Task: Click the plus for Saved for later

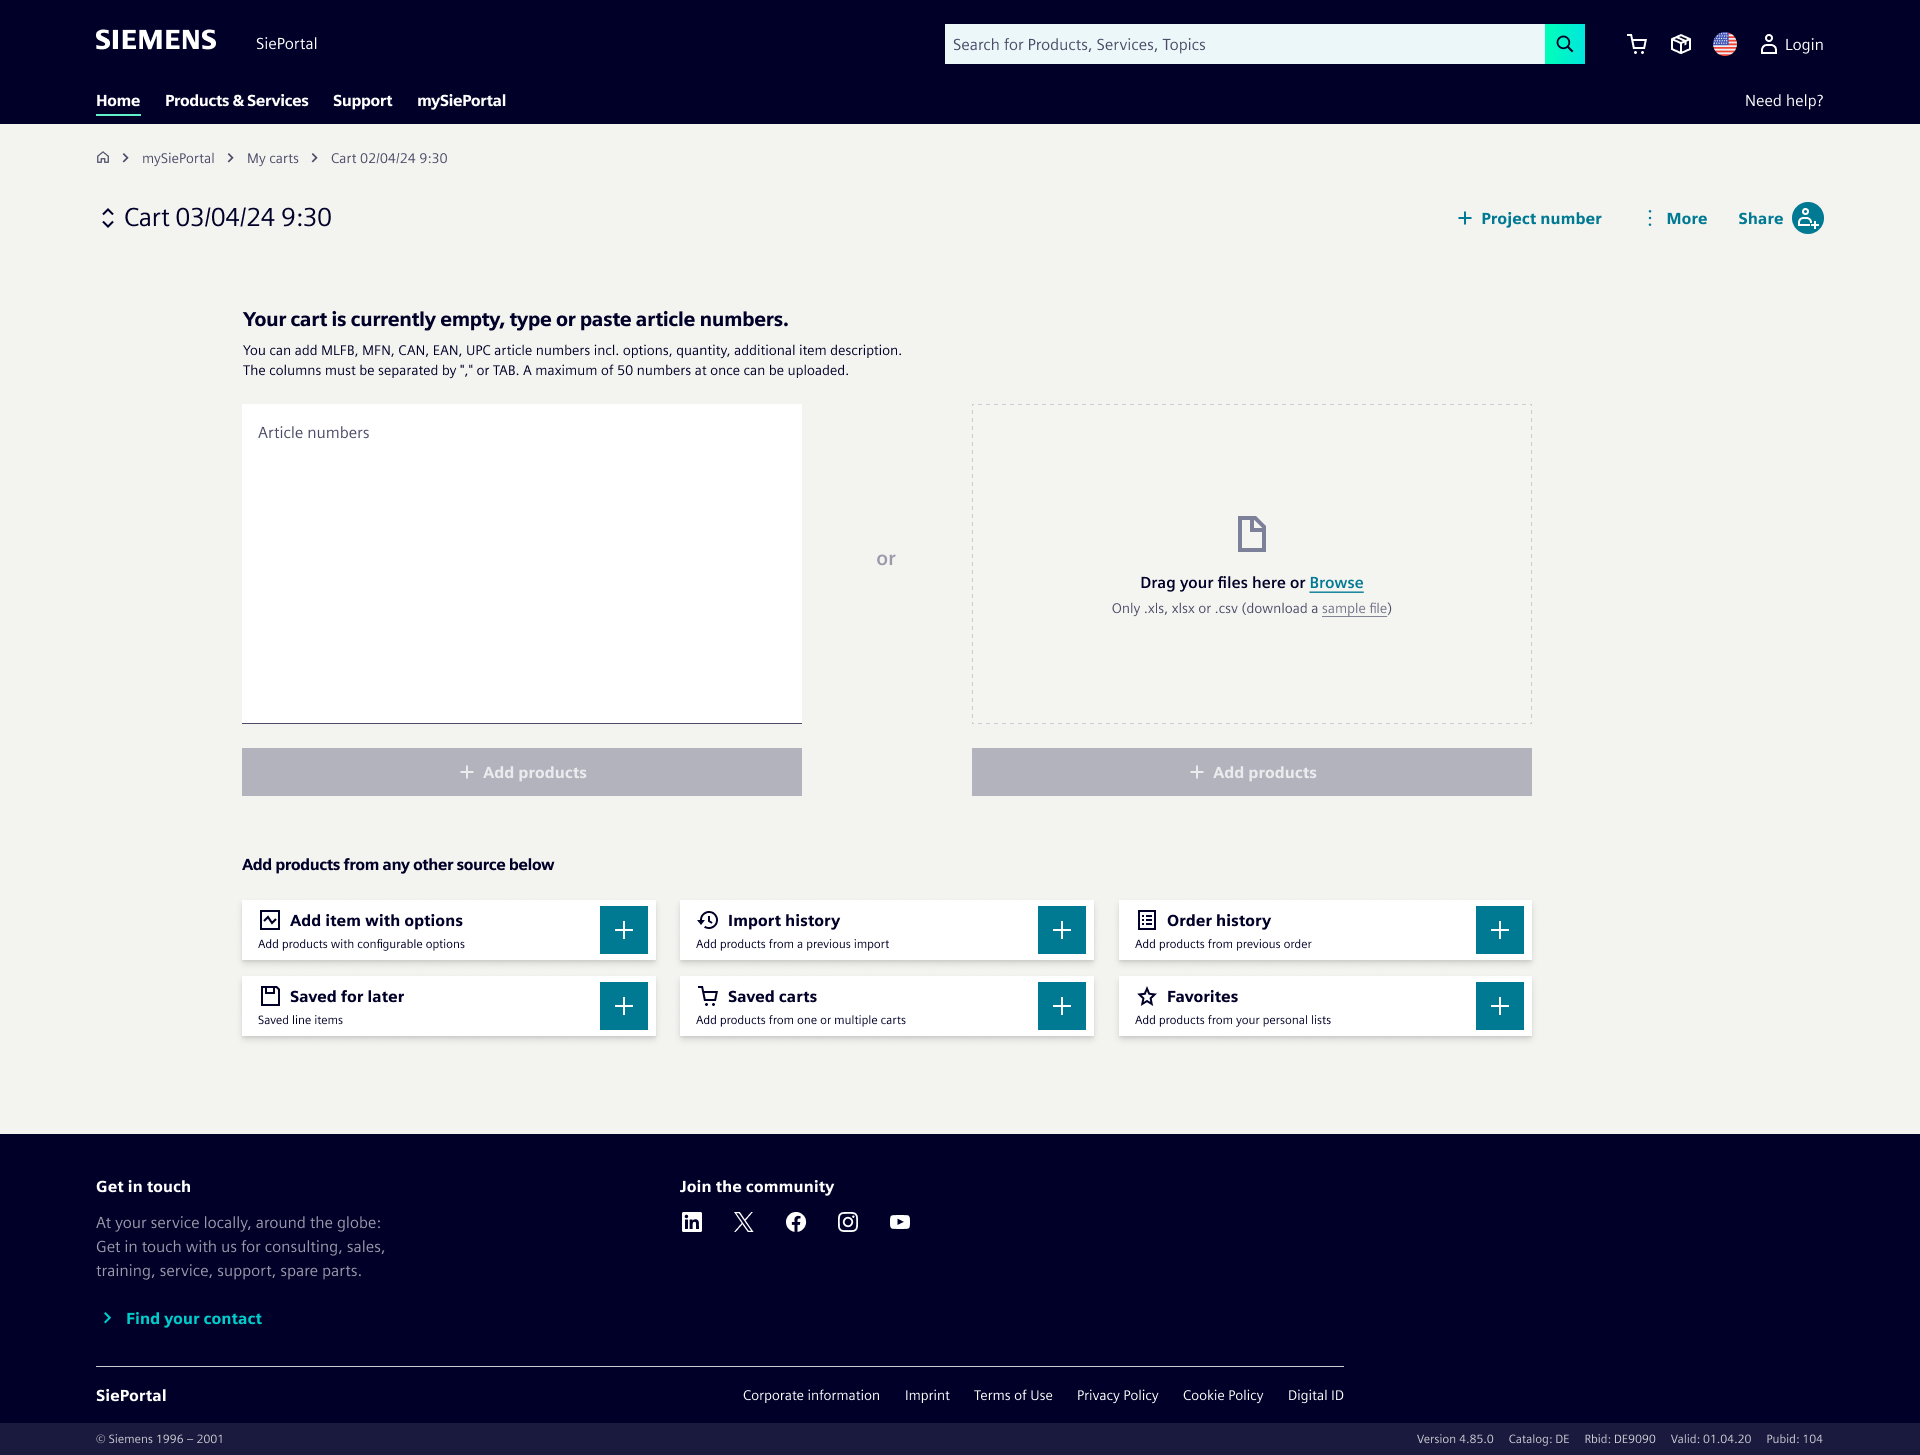Action: [x=624, y=1006]
